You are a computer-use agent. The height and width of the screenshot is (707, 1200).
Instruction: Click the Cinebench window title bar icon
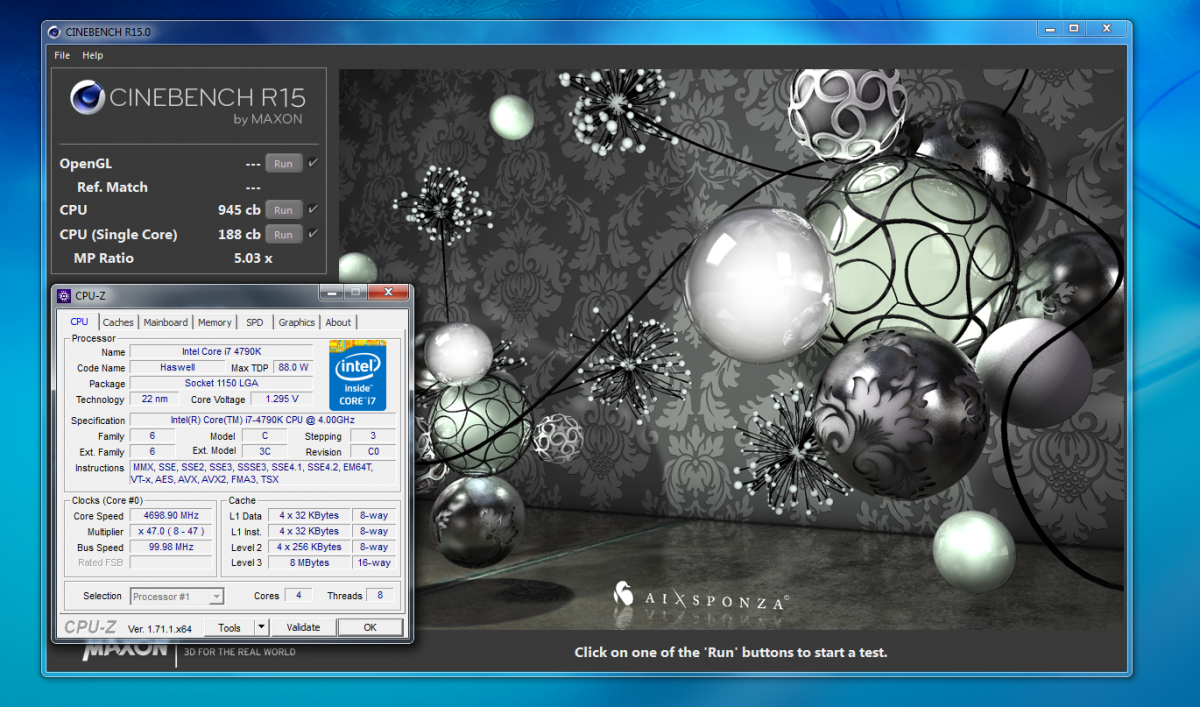click(x=54, y=32)
